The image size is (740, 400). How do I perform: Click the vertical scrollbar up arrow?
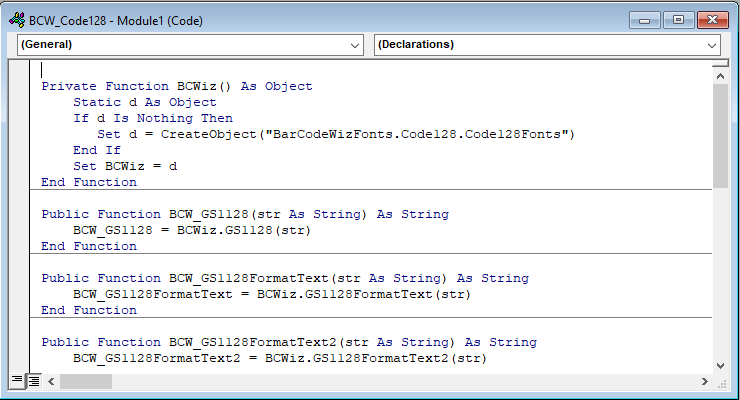tap(720, 76)
